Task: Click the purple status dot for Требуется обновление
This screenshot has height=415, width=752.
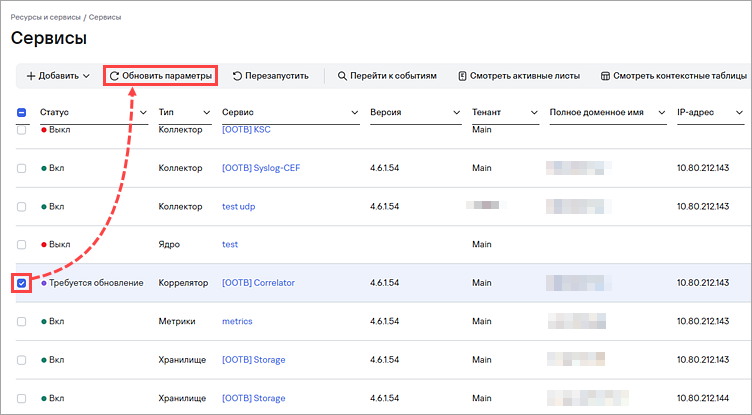Action: 44,283
